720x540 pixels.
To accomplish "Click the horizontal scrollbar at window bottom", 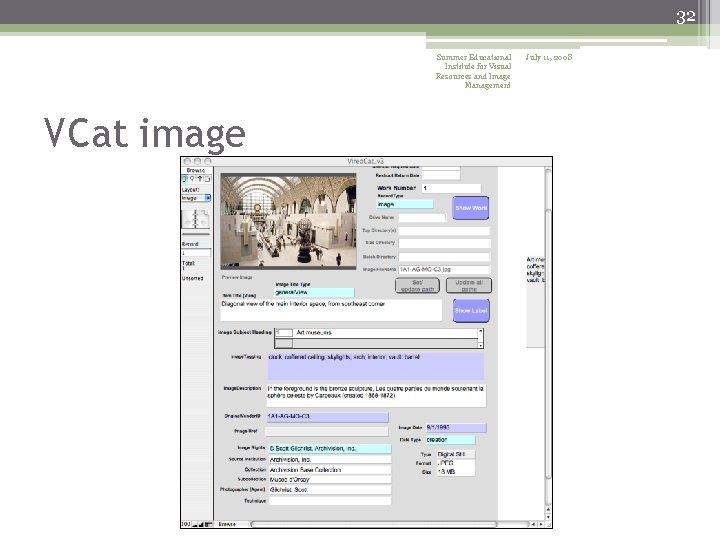I will 373,524.
